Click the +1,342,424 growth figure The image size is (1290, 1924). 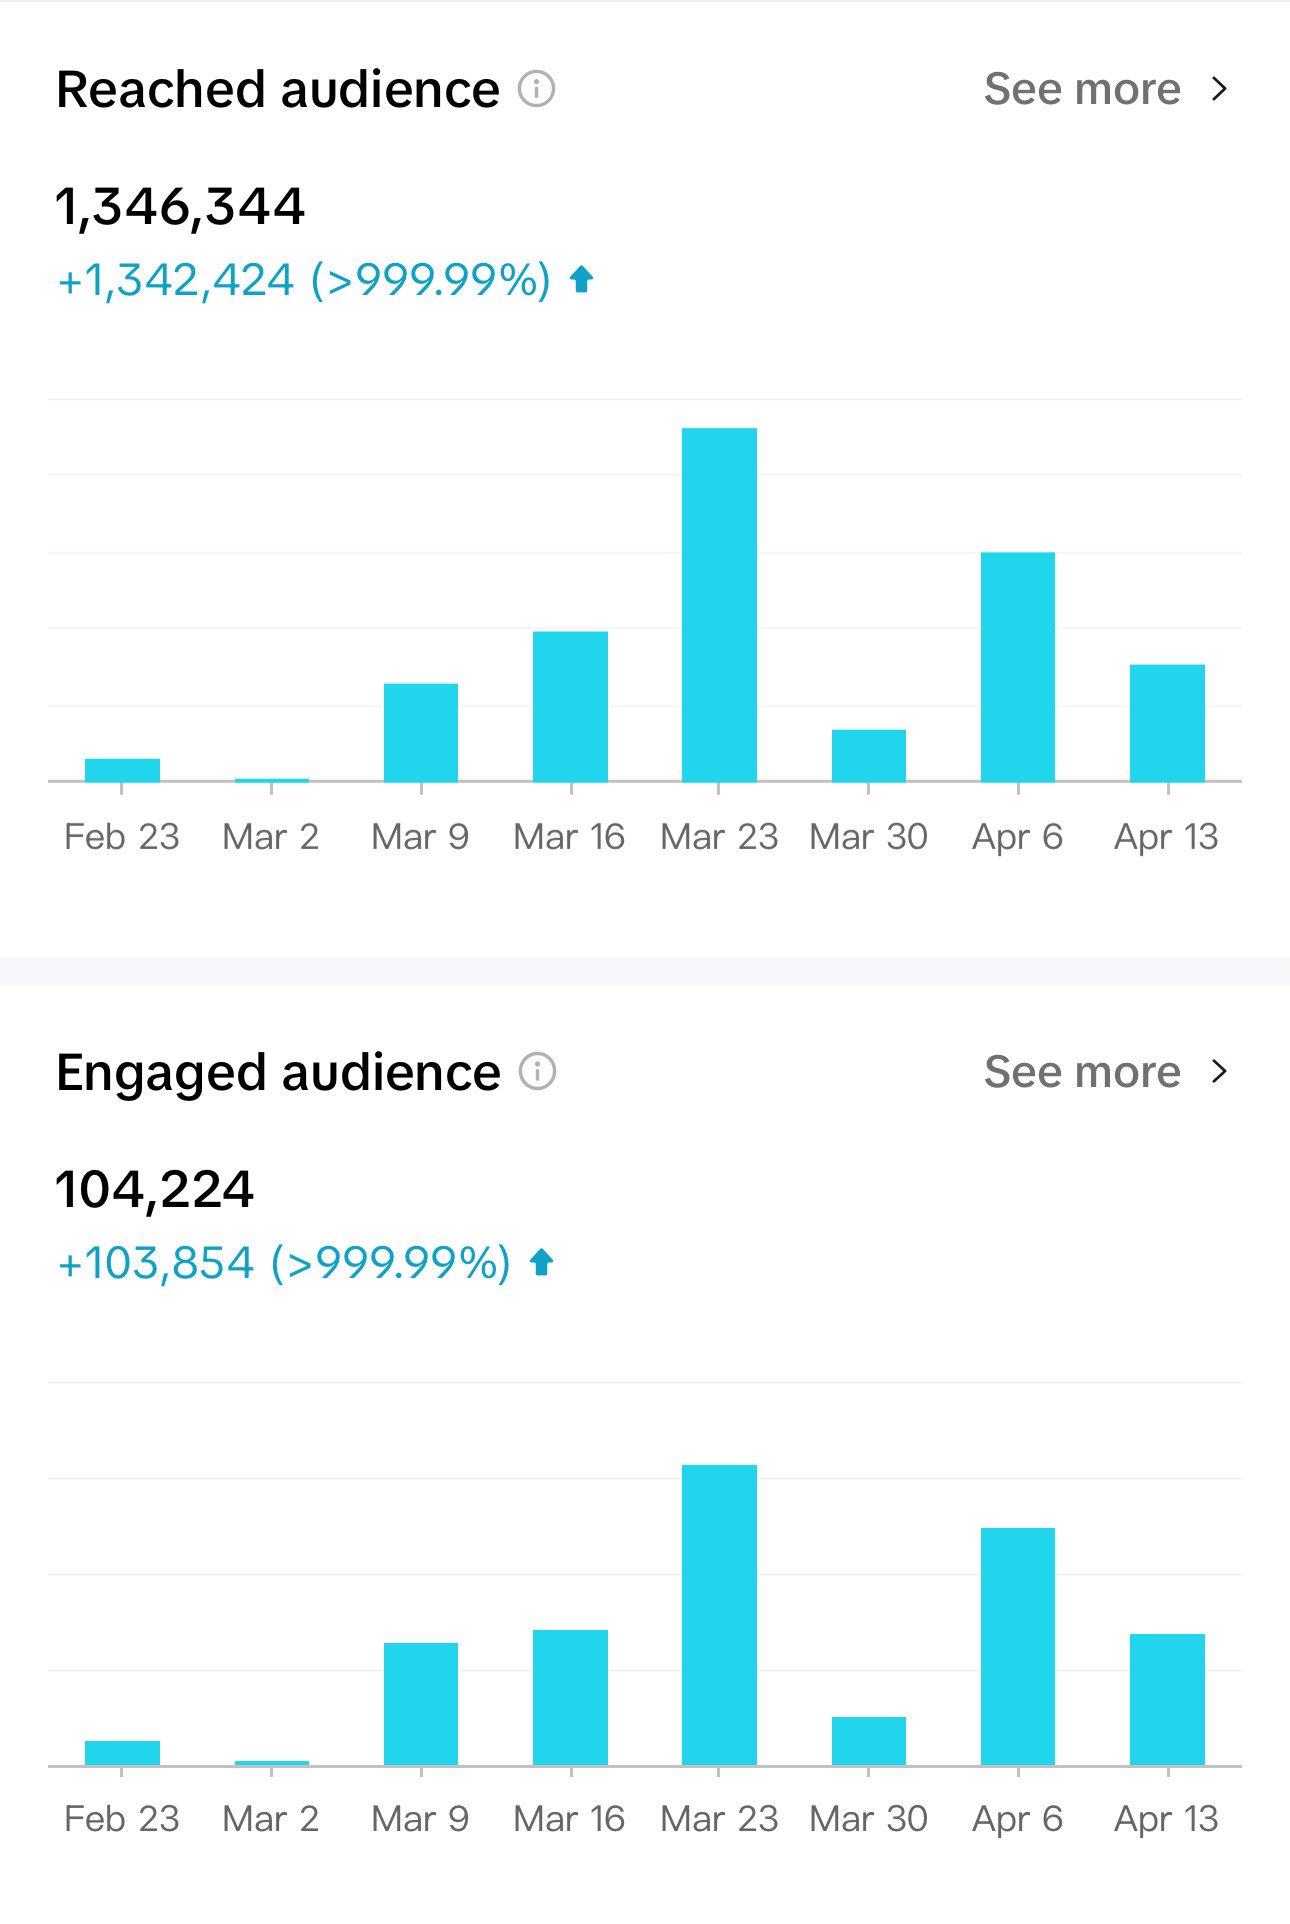177,280
